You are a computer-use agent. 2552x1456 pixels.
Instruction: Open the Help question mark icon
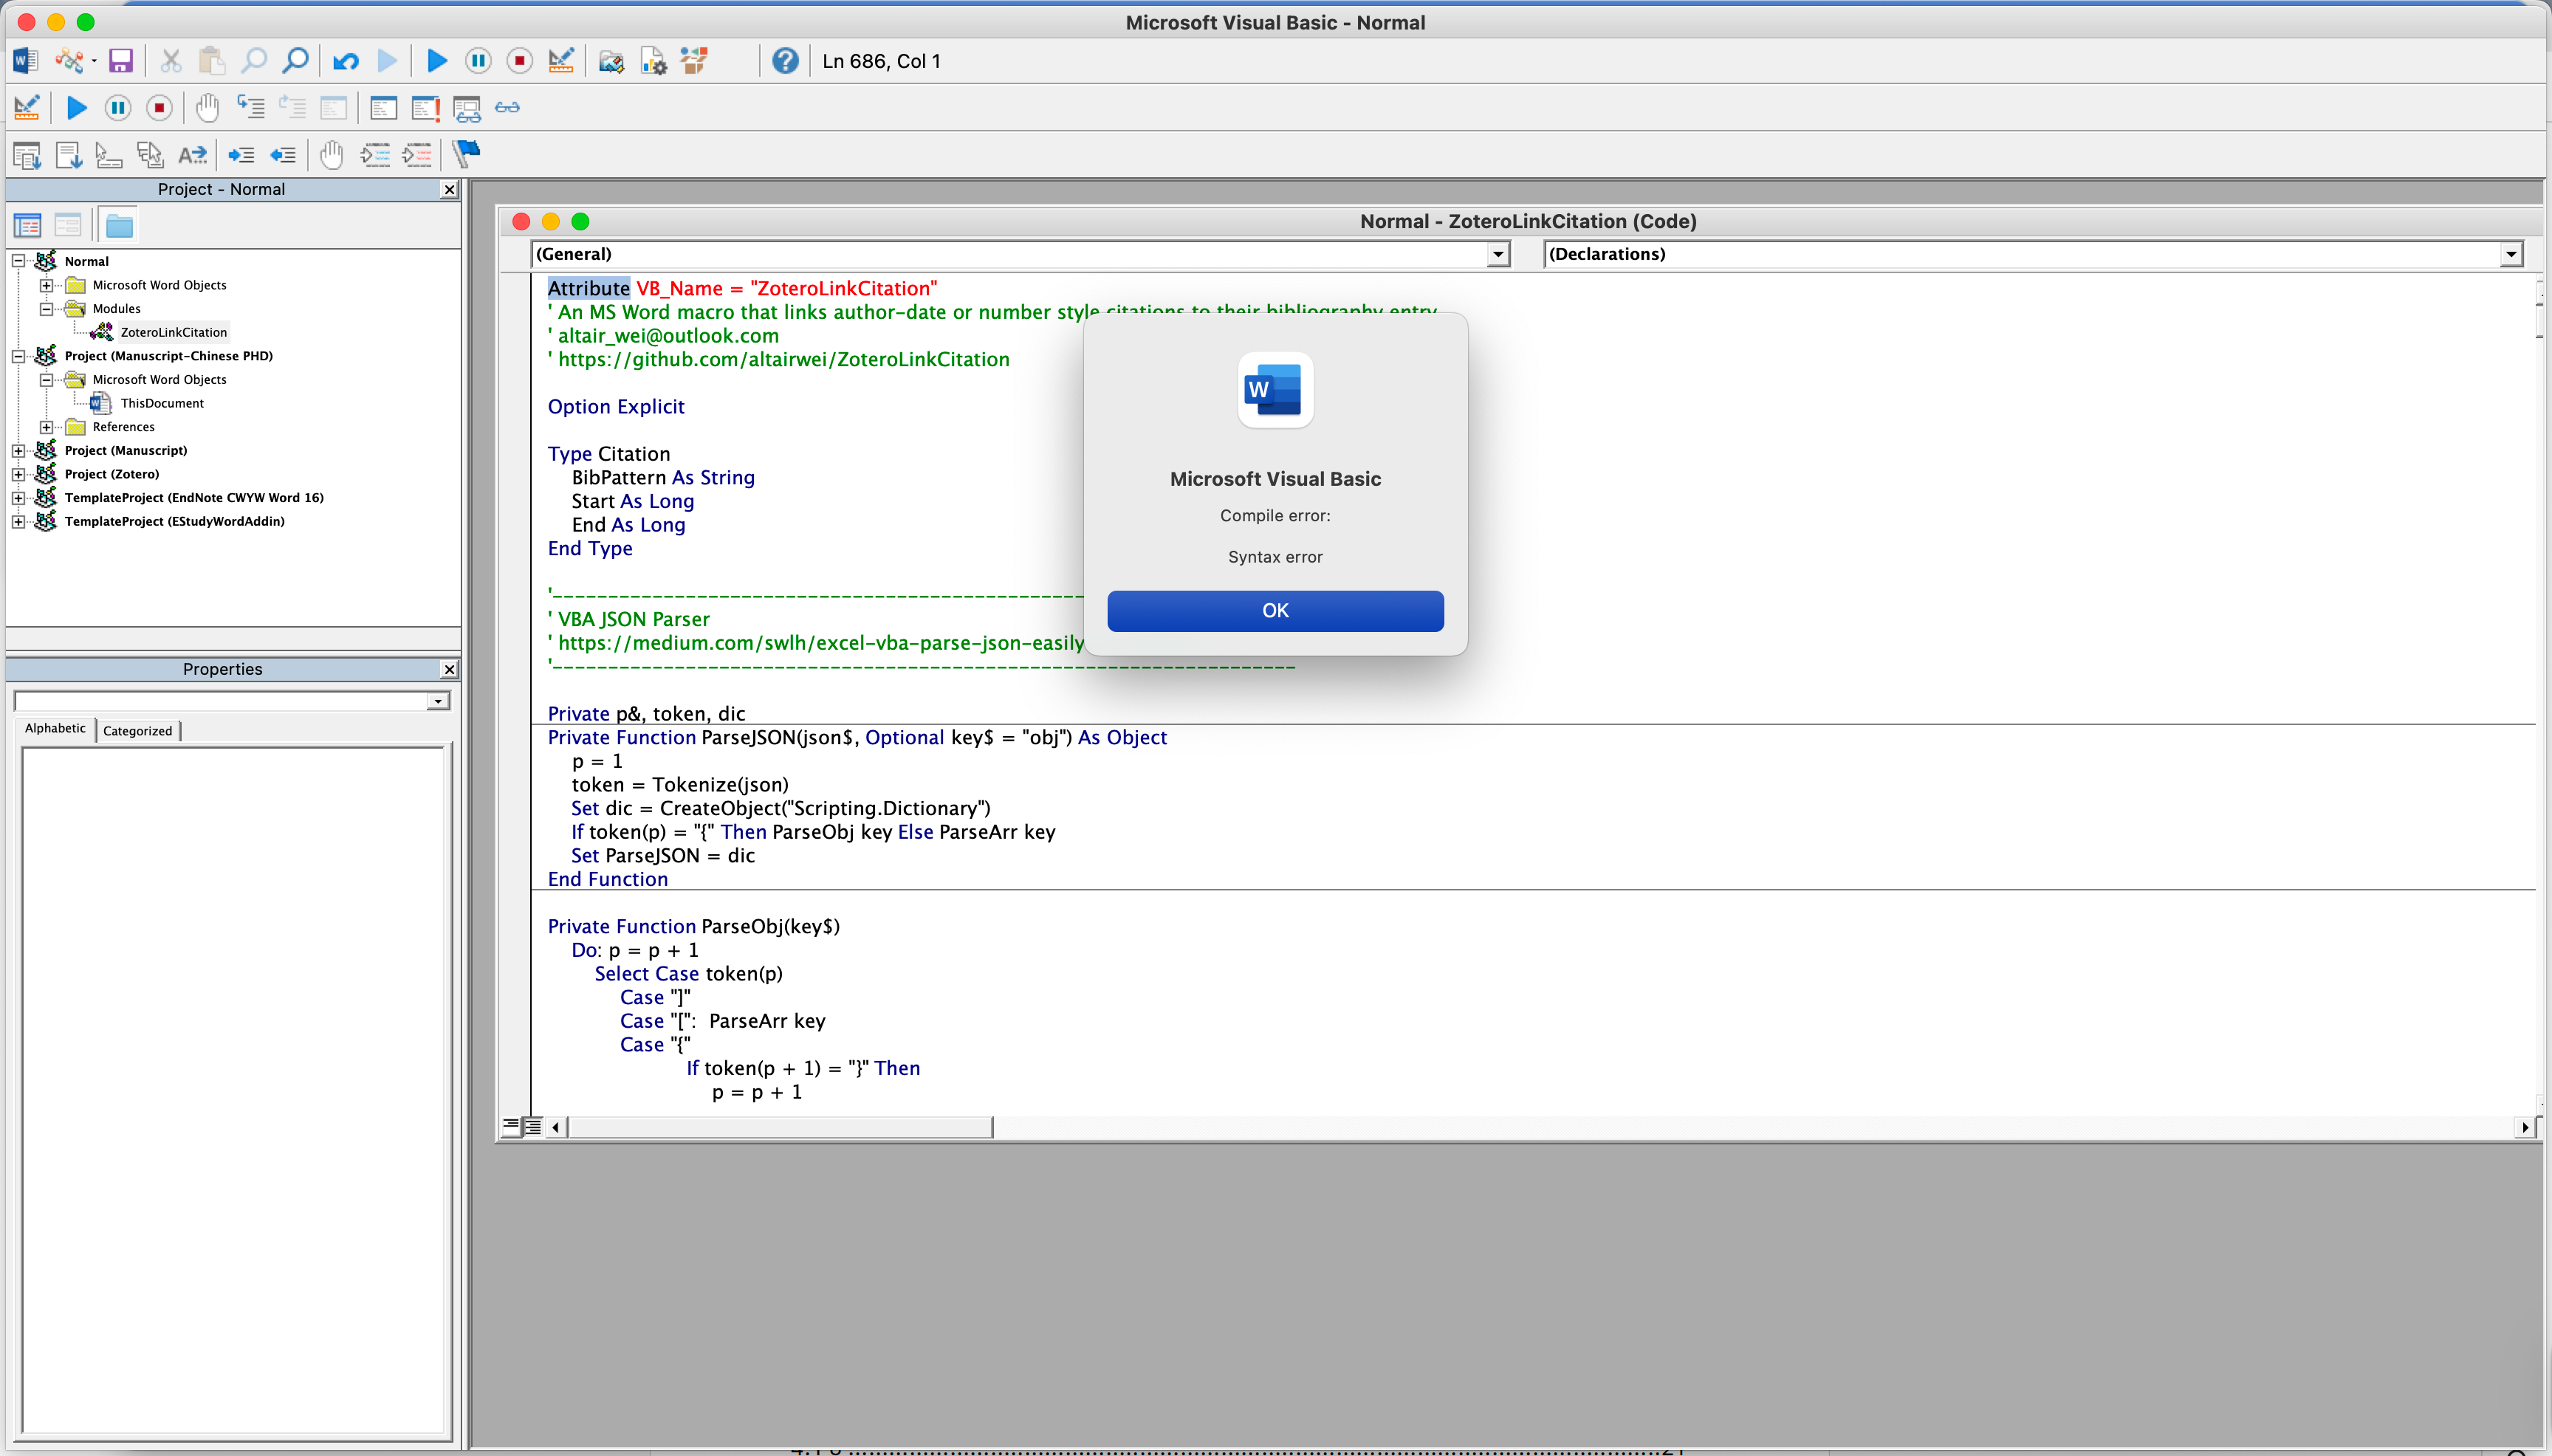pos(785,61)
